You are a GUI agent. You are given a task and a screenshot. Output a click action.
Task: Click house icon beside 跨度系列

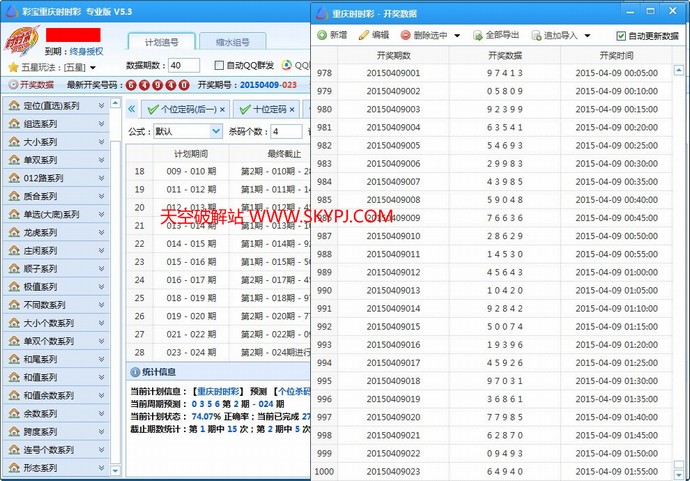[x=15, y=431]
